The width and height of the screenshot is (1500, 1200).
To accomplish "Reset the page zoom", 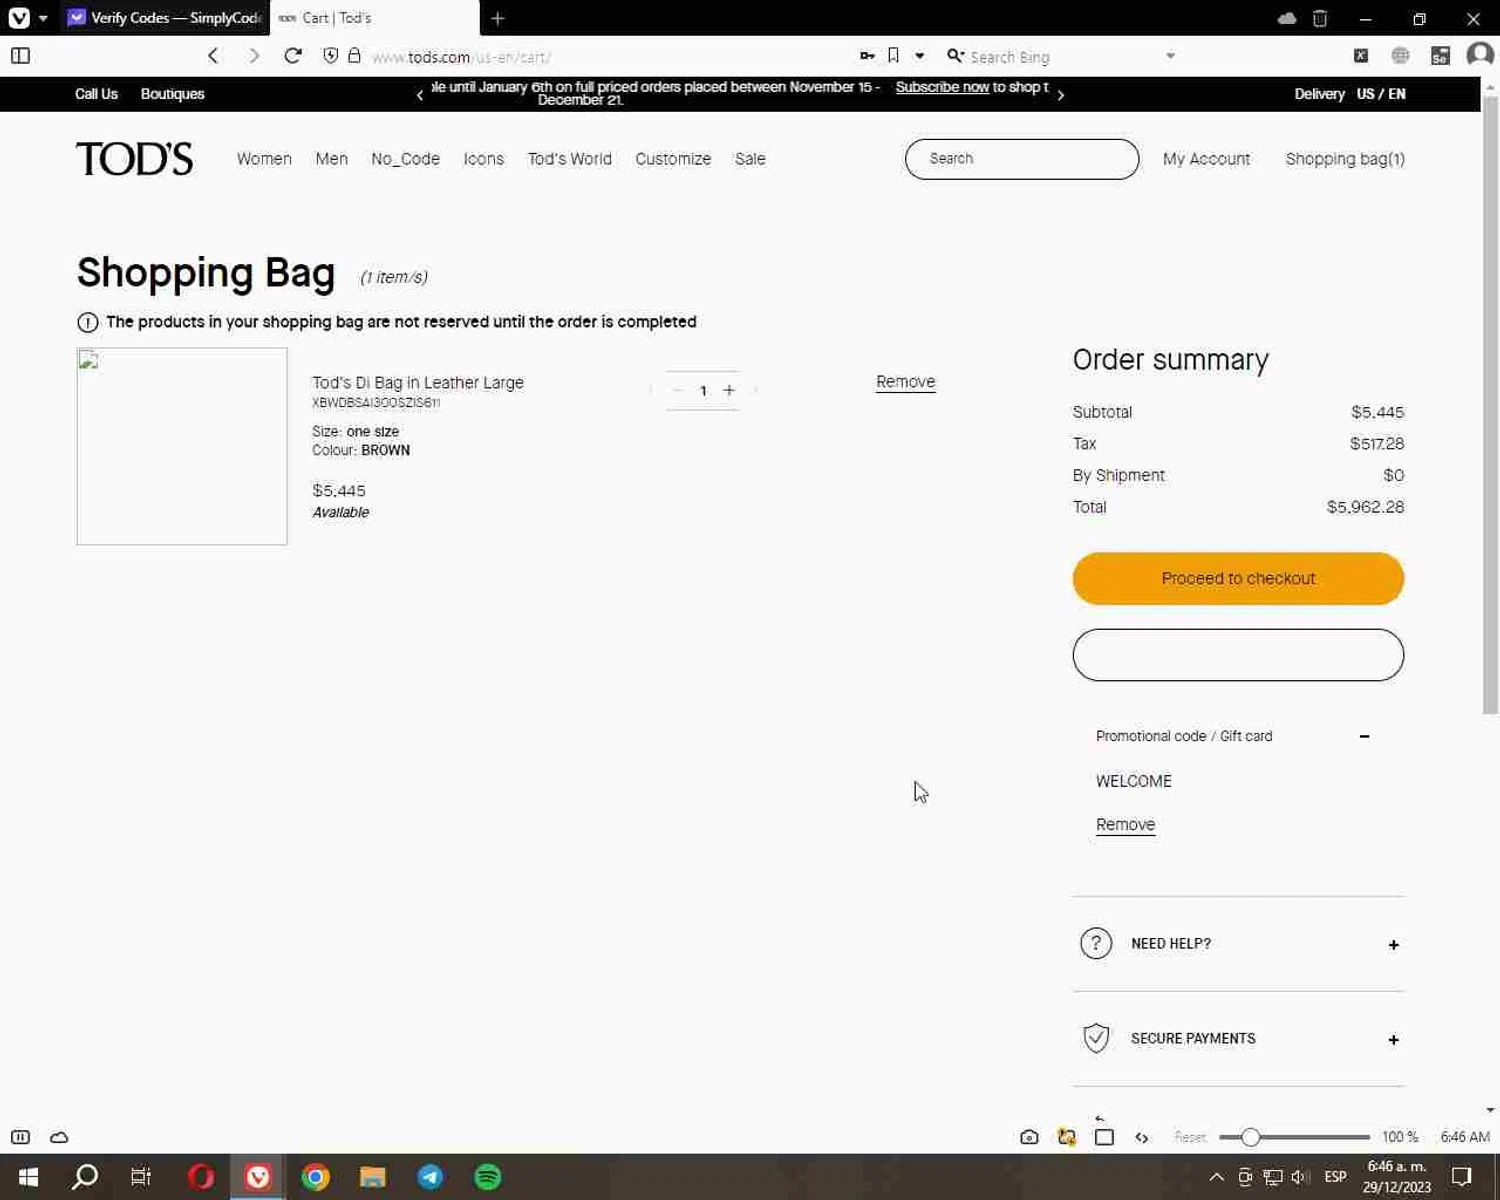I will 1190,1137.
